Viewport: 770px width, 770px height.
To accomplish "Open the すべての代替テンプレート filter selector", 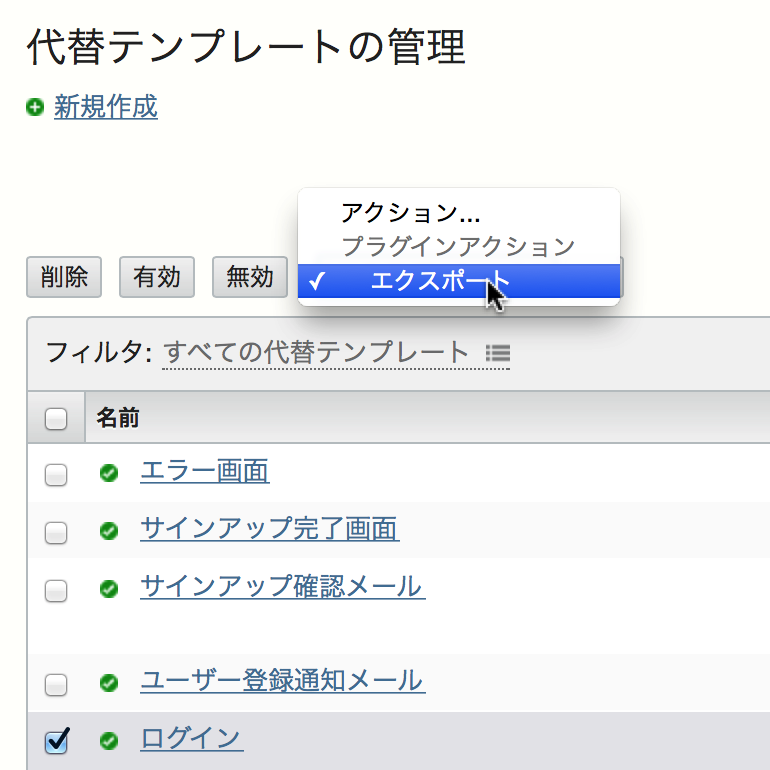I will 316,352.
